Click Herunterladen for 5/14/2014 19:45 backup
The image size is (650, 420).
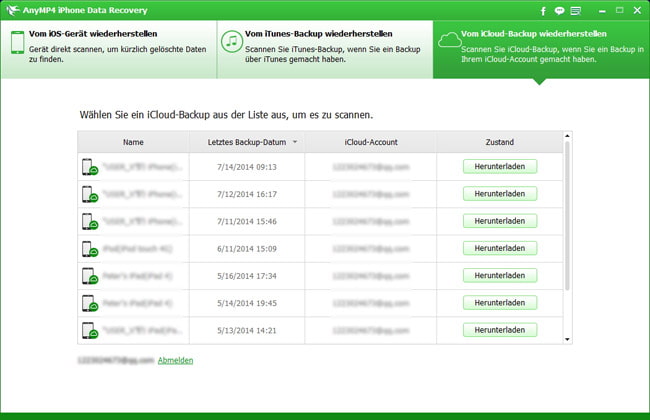500,303
